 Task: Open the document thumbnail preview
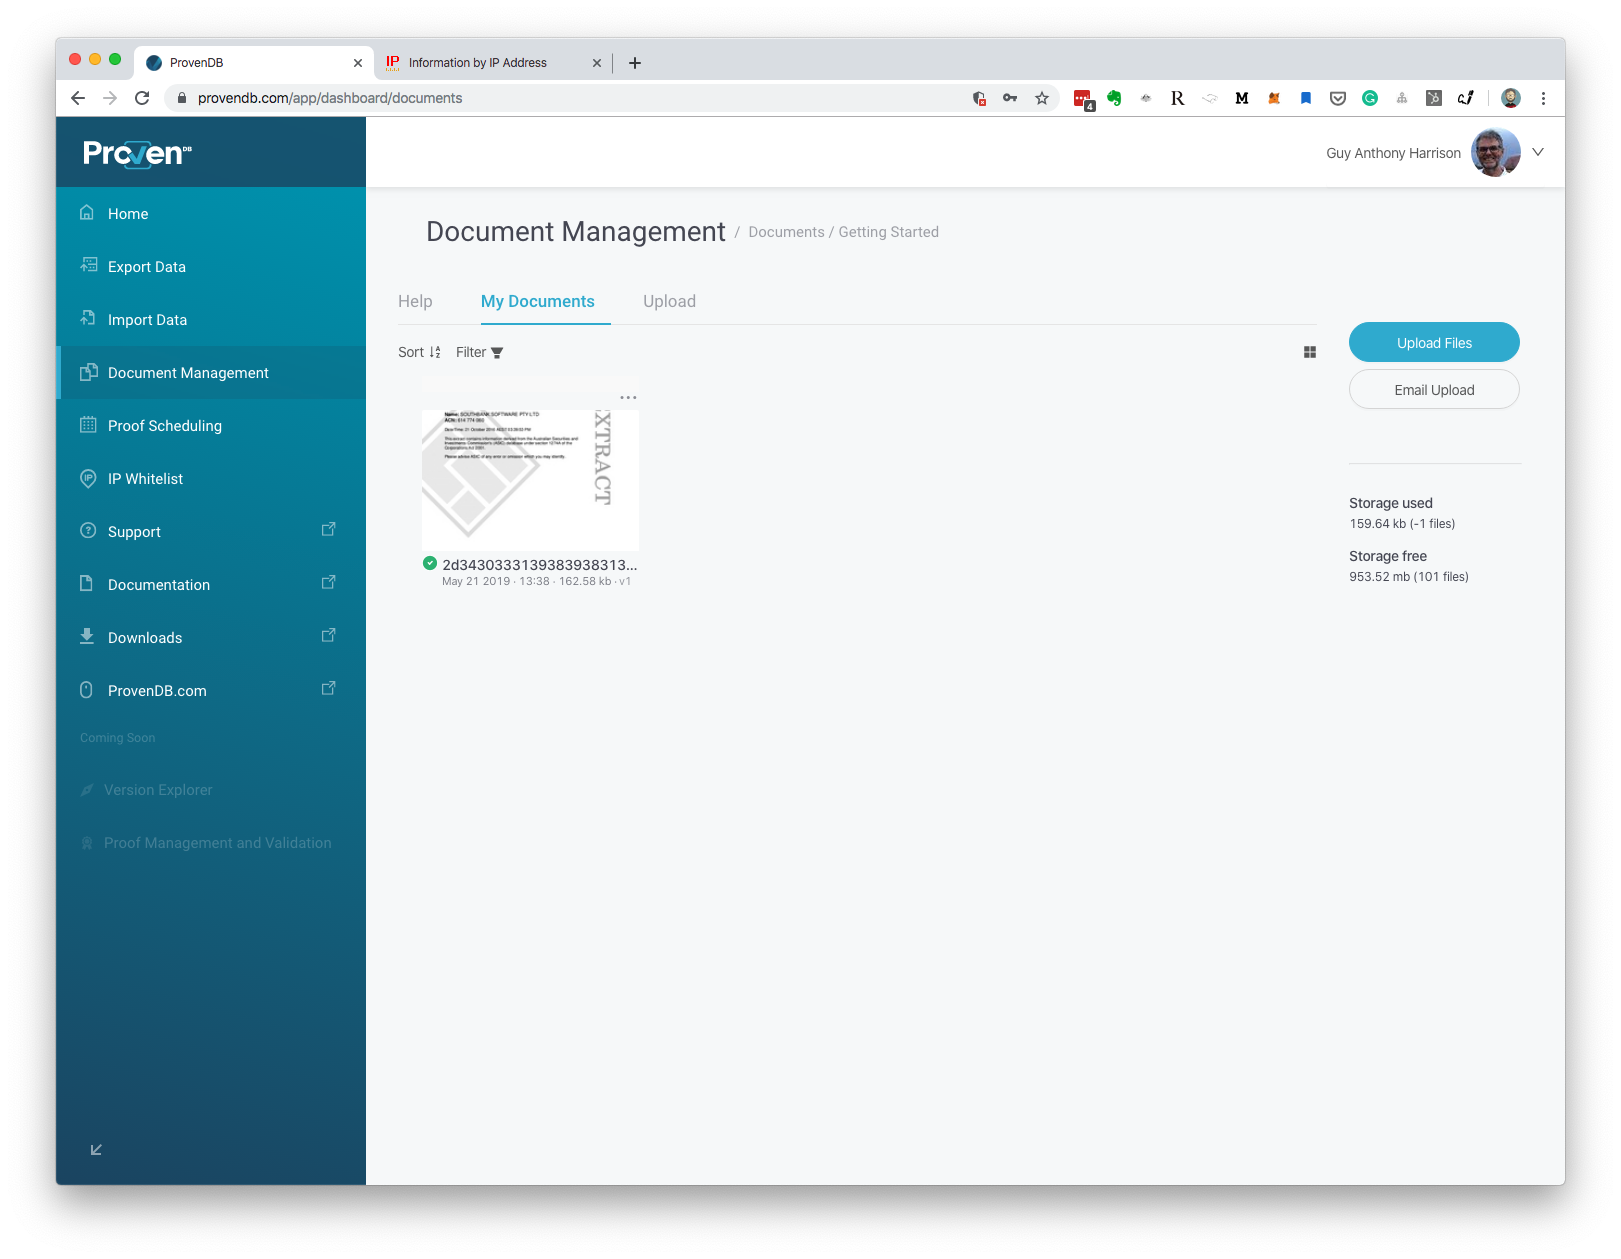(530, 479)
